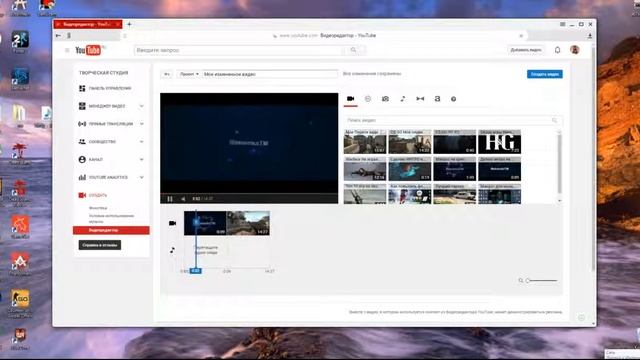Click the preview player progress bar
640x360 pixels.
(x=249, y=193)
